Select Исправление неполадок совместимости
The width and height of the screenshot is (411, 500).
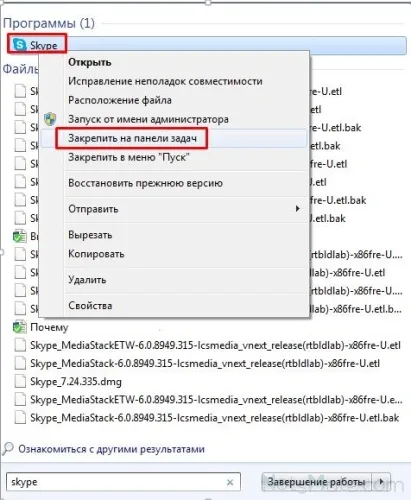(x=165, y=81)
